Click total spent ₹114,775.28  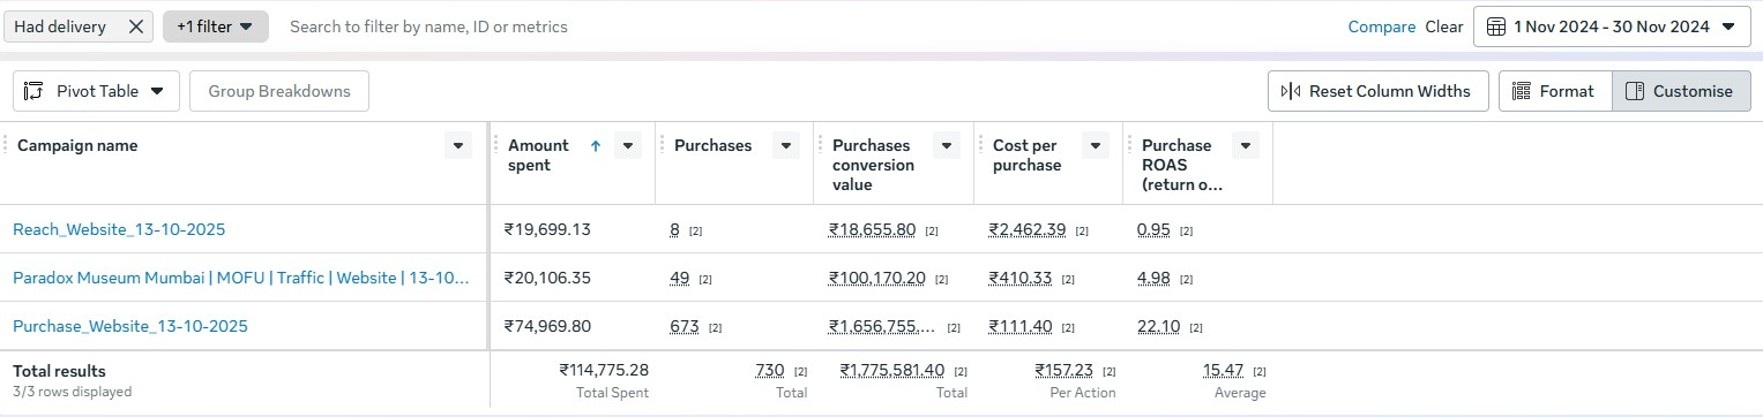coord(604,370)
